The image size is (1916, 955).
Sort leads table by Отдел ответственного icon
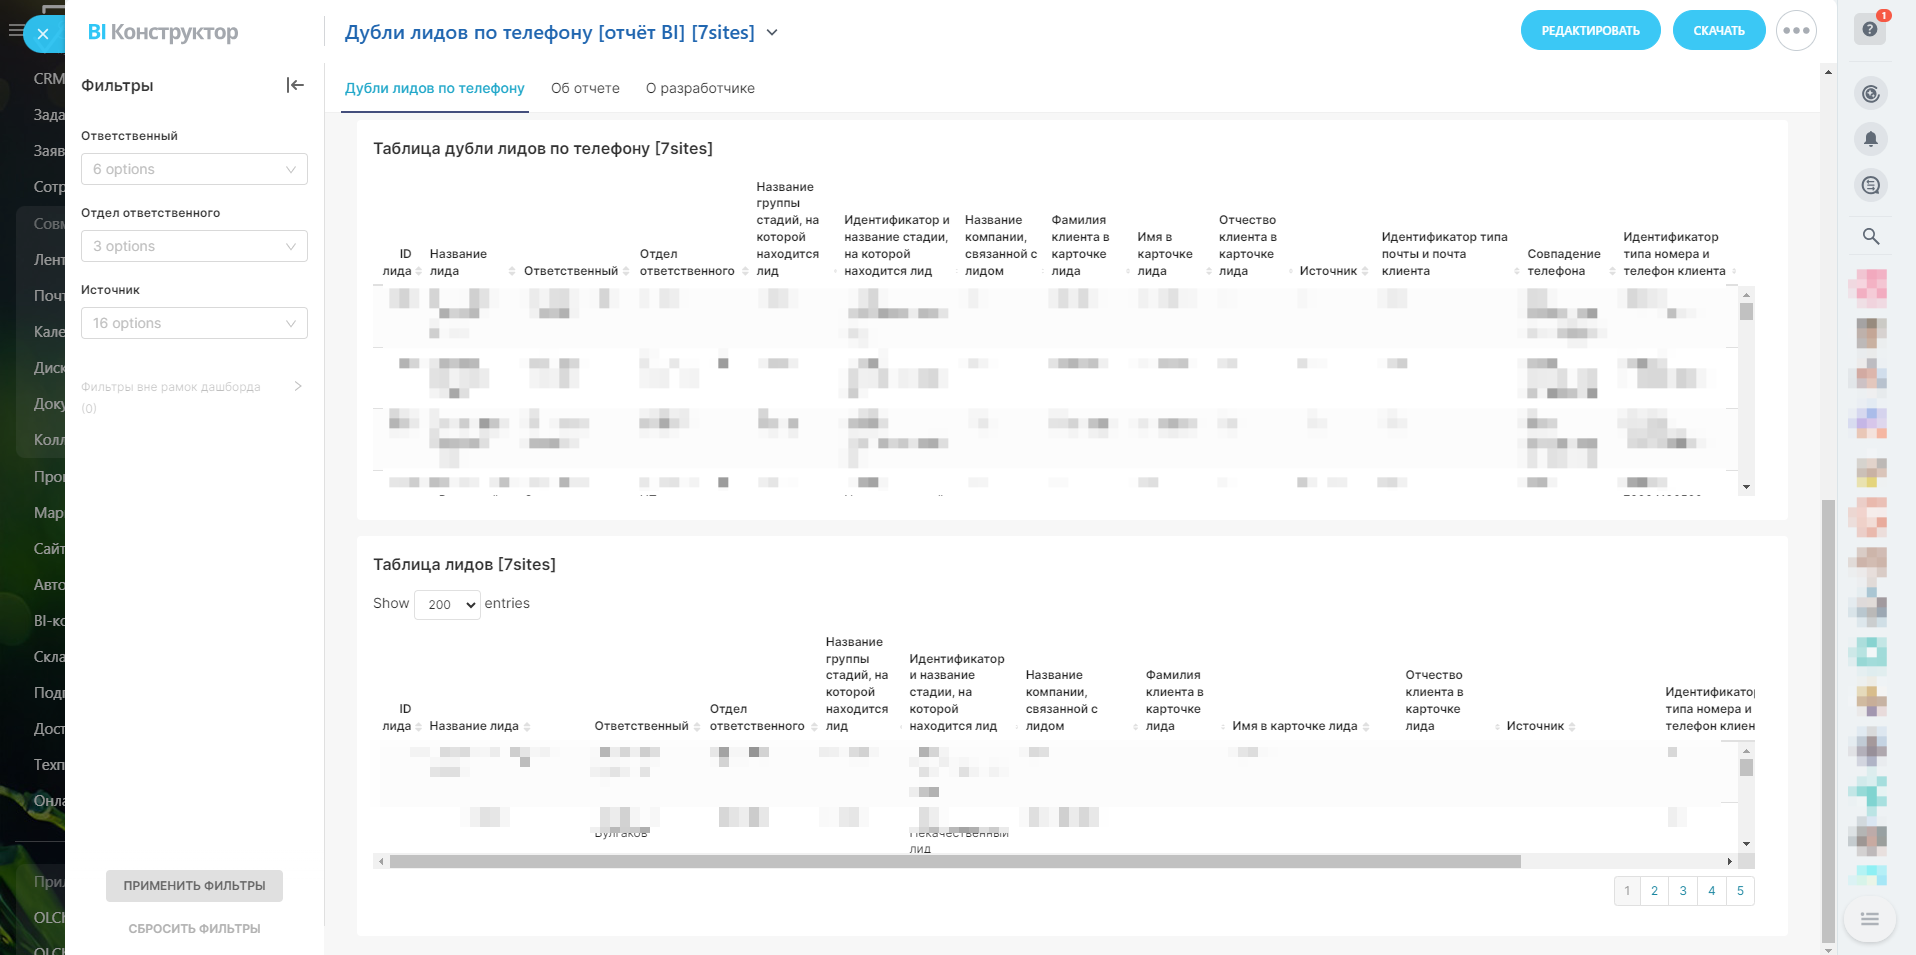click(x=815, y=726)
